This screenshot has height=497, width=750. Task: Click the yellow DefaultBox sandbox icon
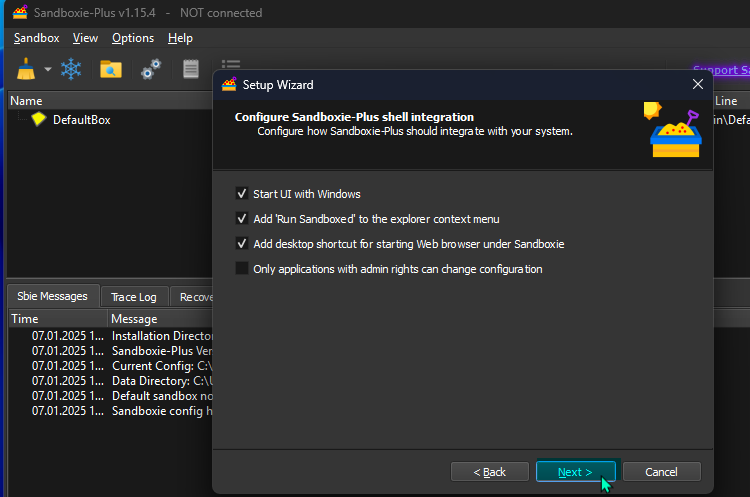pyautogui.click(x=38, y=119)
